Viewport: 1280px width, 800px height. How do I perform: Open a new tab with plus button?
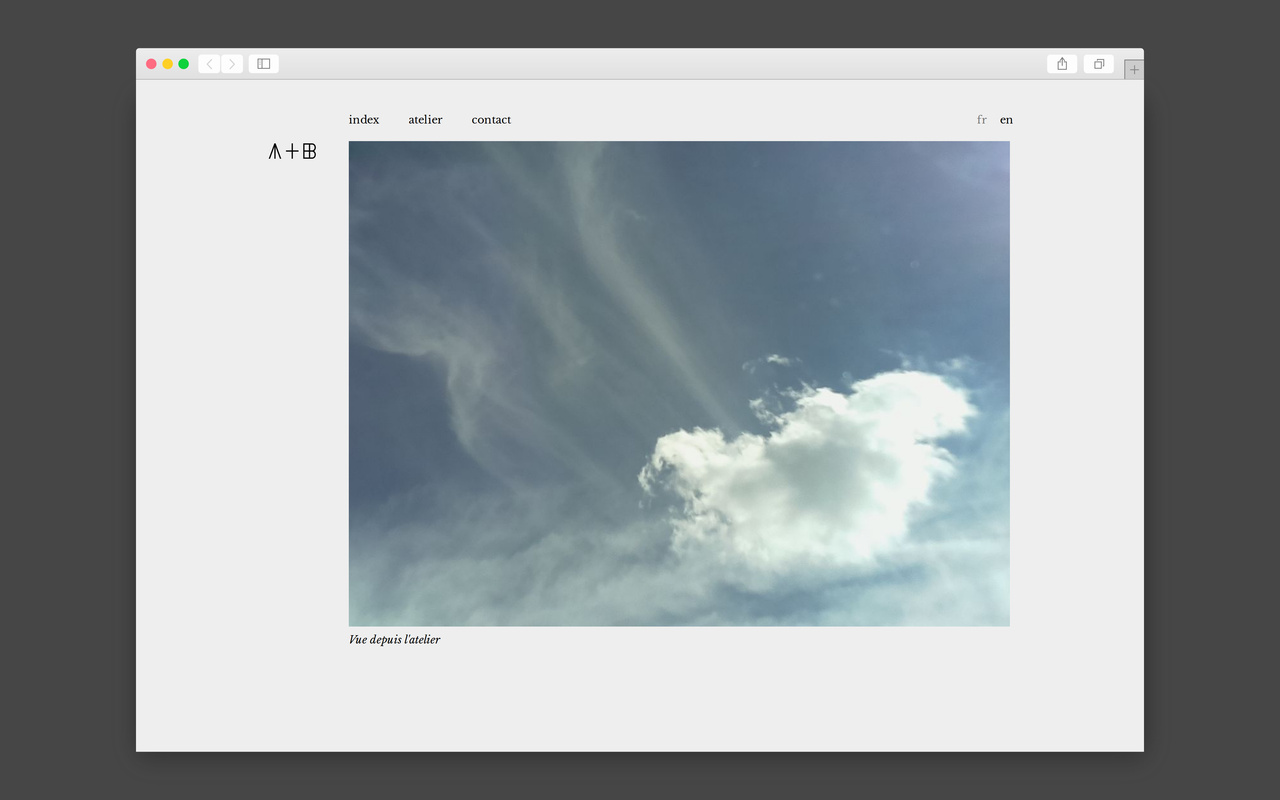1133,70
